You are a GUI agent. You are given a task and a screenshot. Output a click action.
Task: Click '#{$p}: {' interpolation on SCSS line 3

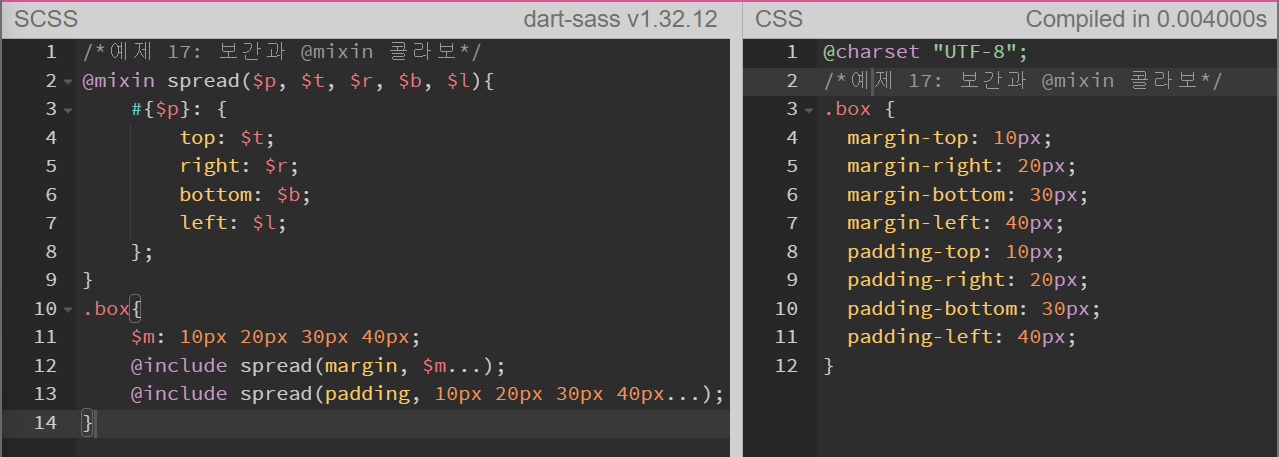pyautogui.click(x=179, y=109)
